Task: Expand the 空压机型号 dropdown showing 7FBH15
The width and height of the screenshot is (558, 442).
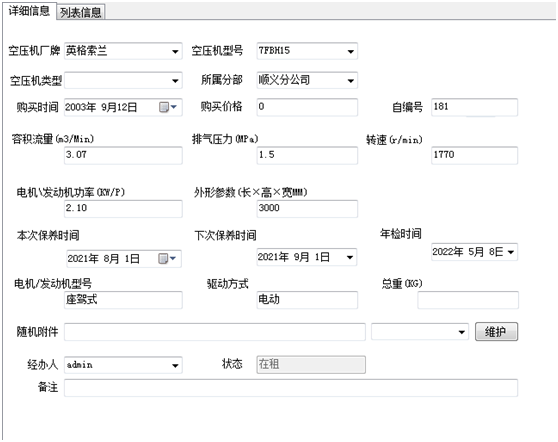Action: pyautogui.click(x=351, y=52)
